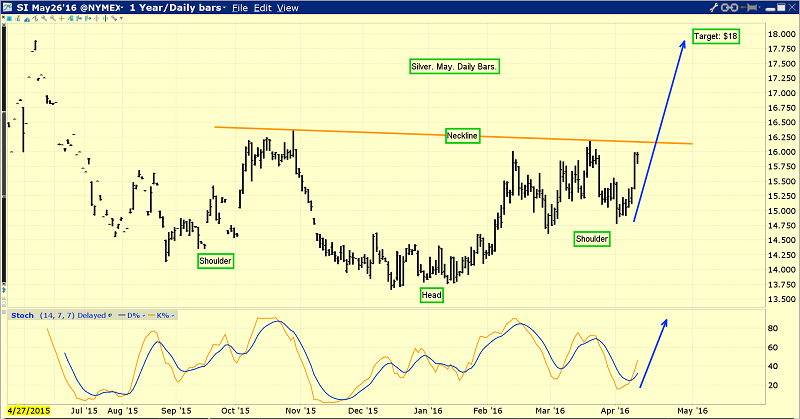Click the Stoch indicator name label
Viewport: 800px width, 419px height.
click(21, 316)
